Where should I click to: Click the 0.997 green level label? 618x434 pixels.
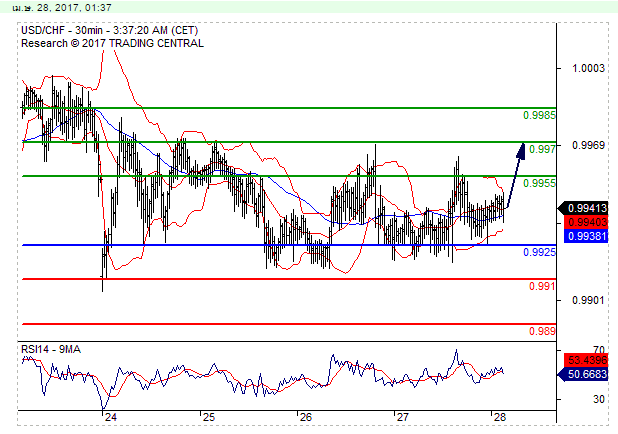click(x=542, y=149)
